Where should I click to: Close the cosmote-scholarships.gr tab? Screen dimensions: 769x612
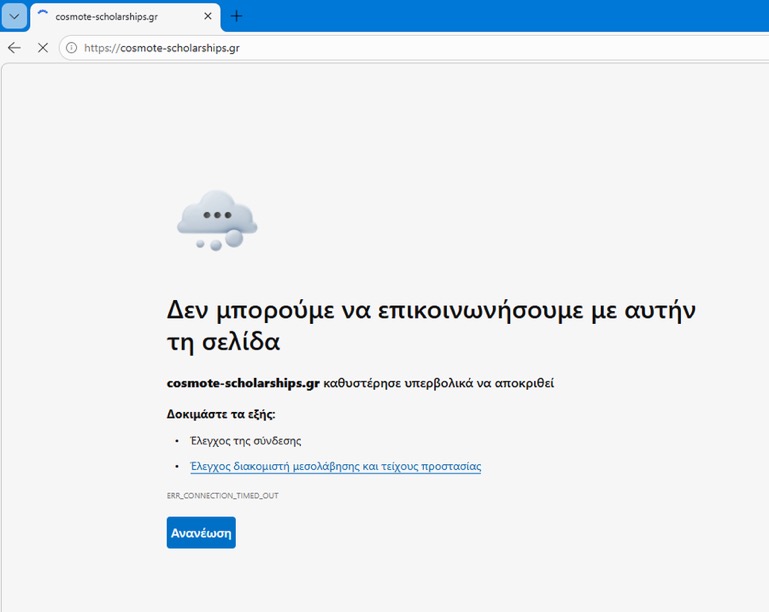(208, 16)
